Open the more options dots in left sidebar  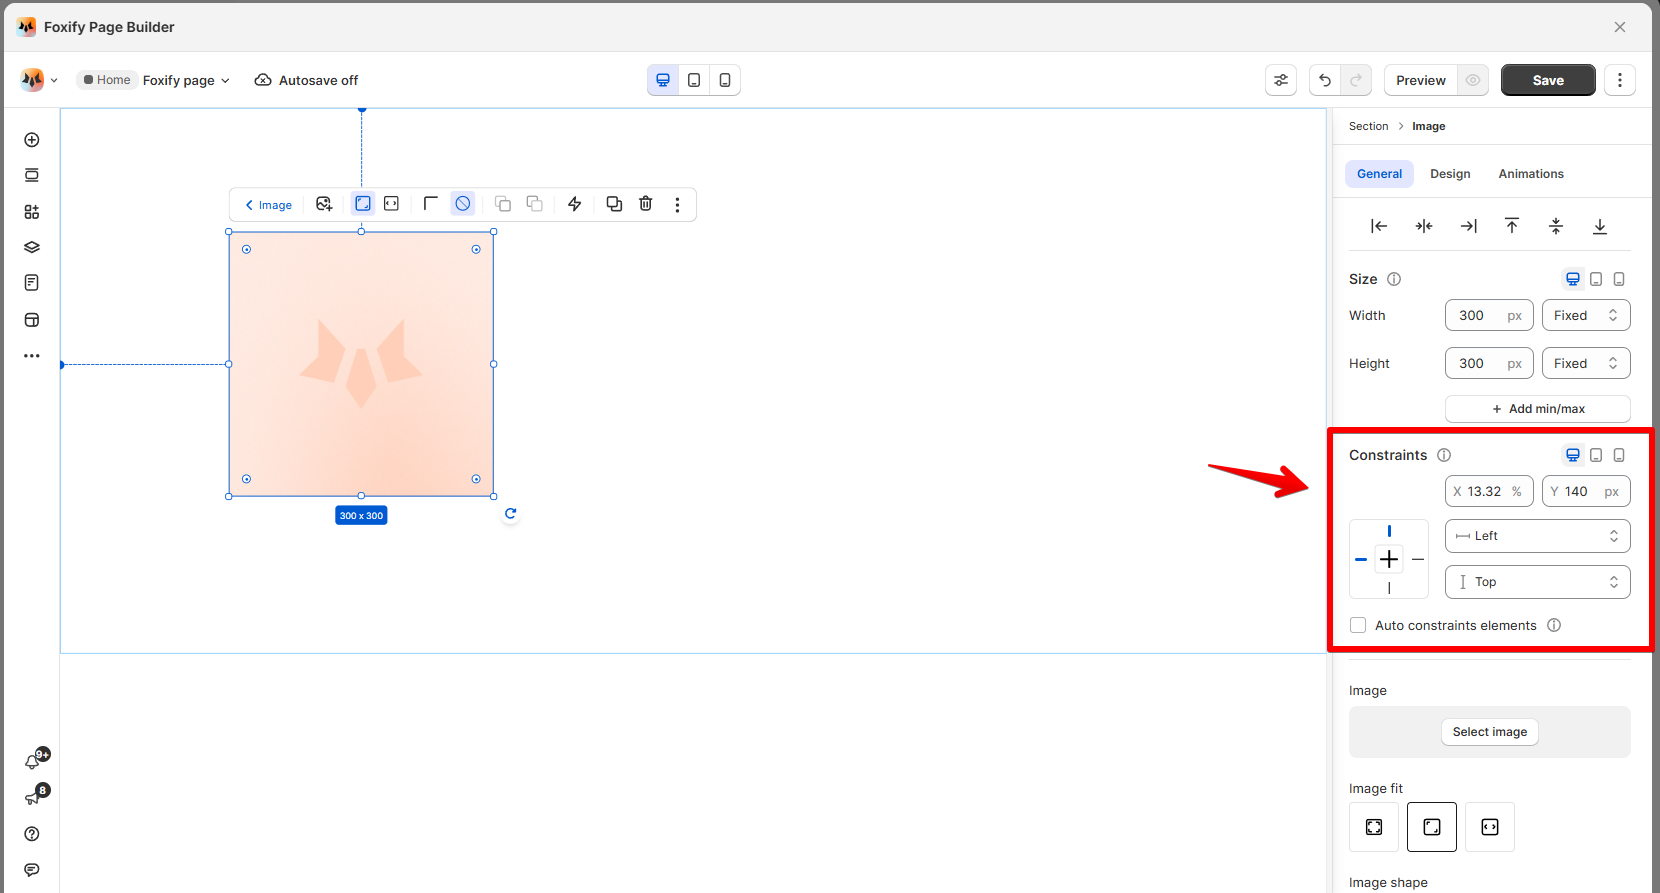coord(32,356)
